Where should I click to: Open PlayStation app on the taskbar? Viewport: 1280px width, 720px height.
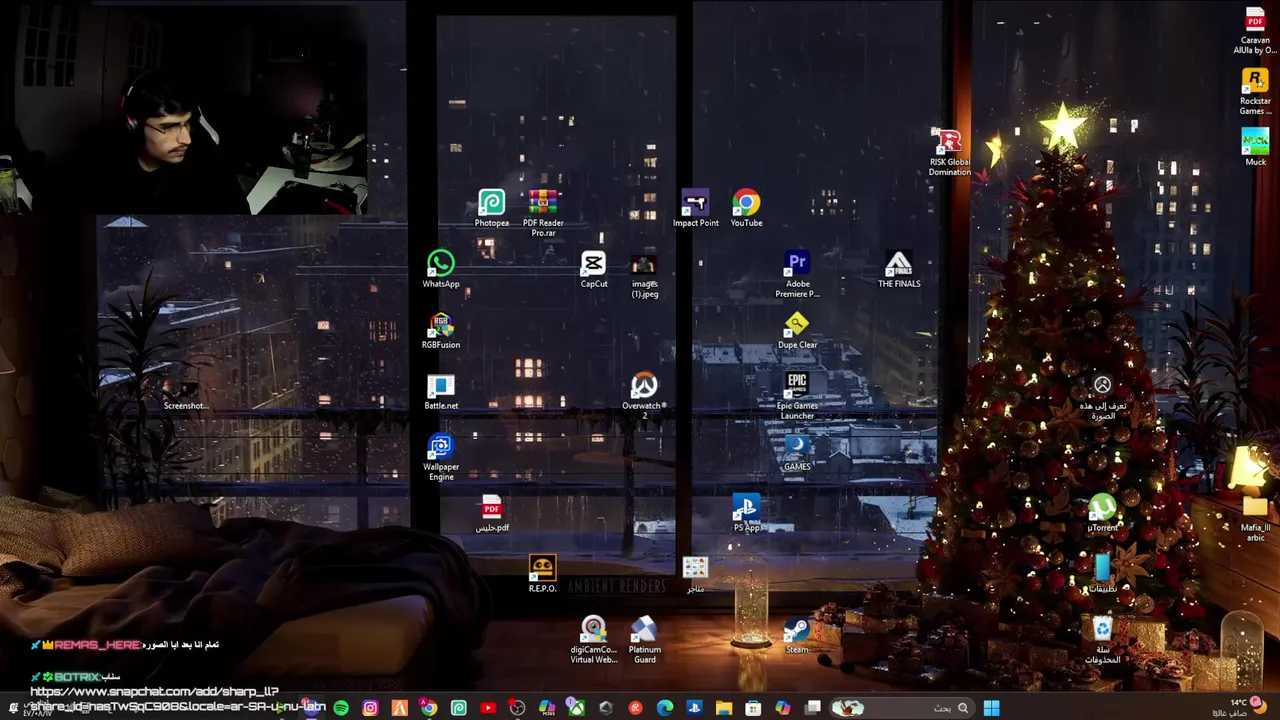tap(694, 708)
